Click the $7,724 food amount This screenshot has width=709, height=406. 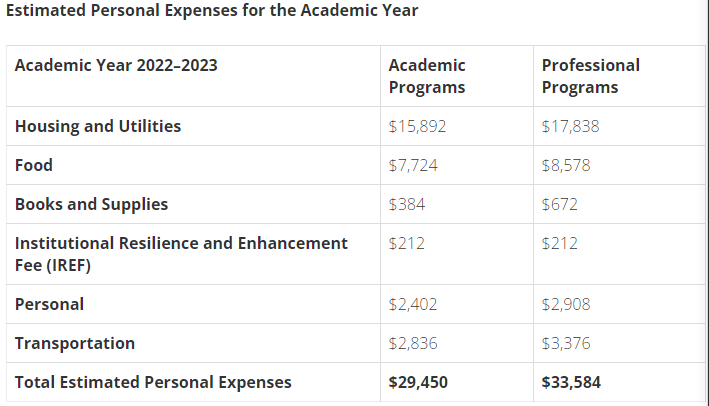tap(413, 166)
